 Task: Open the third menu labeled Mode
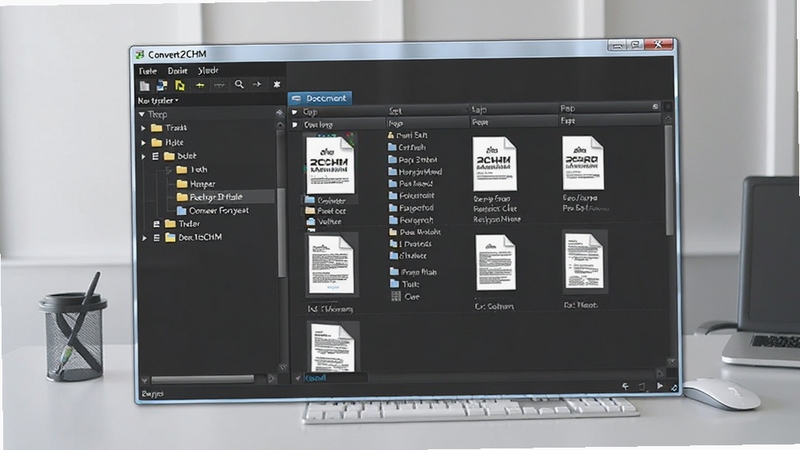208,70
